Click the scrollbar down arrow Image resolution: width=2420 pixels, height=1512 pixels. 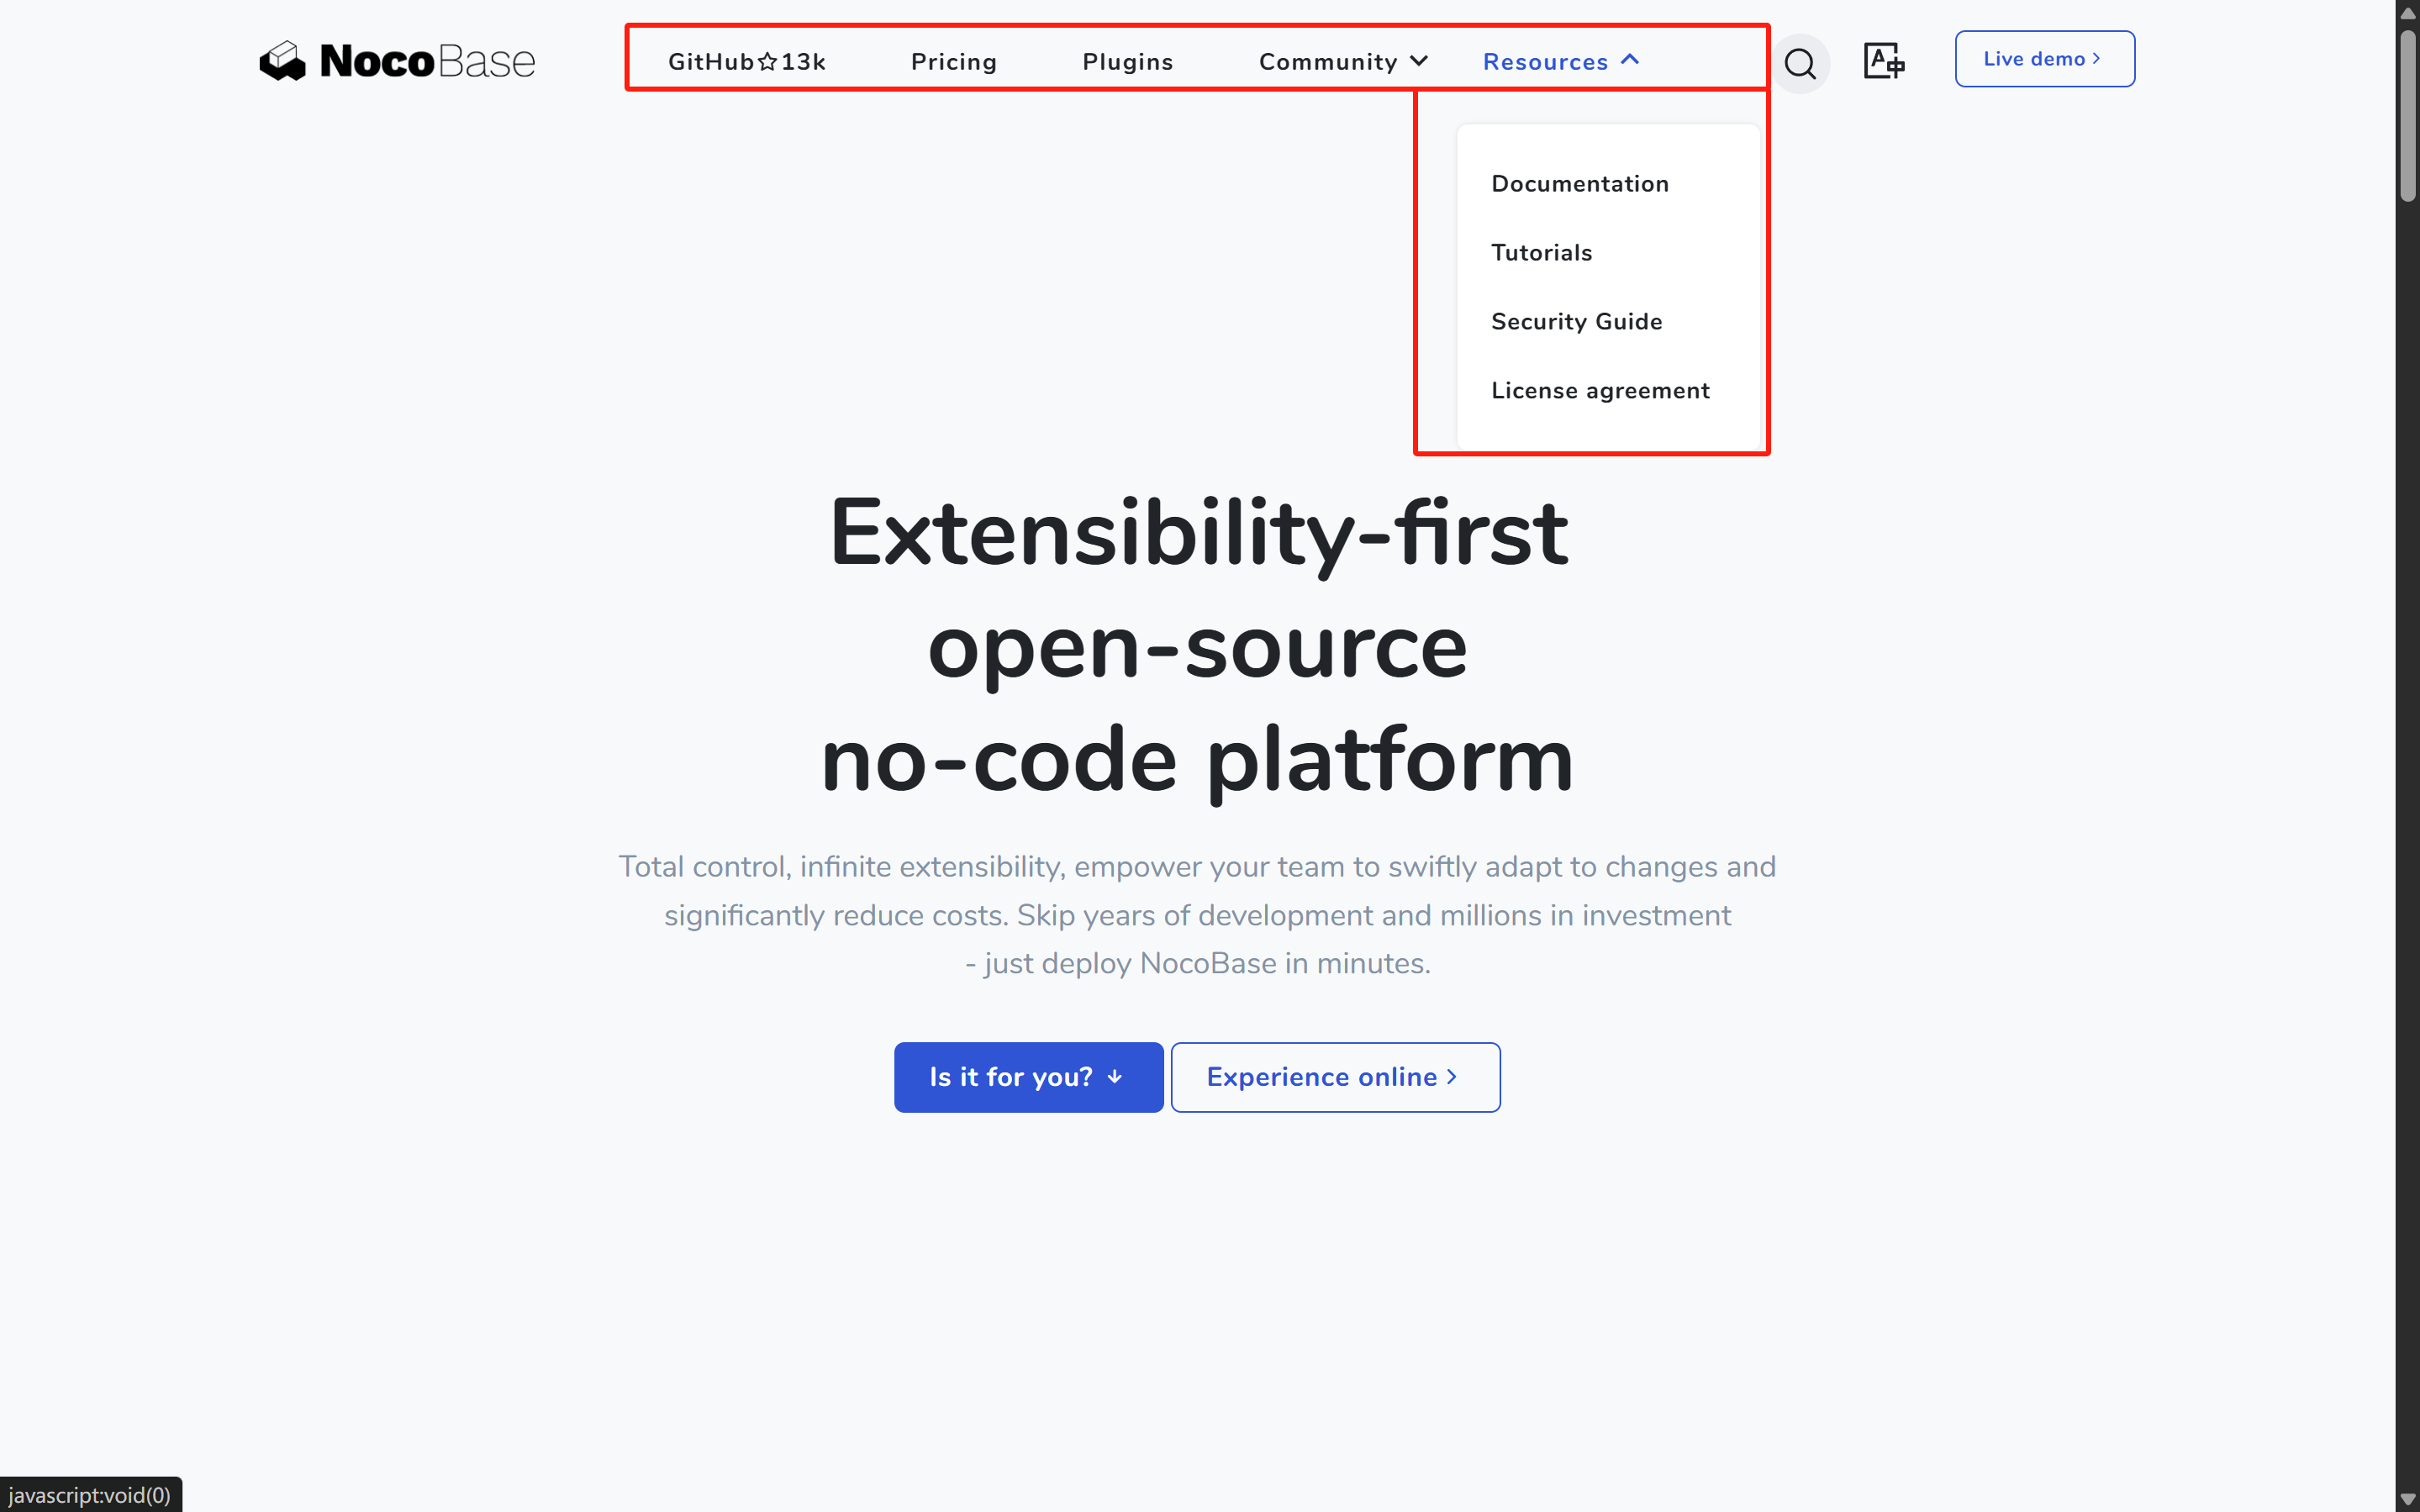tap(2407, 1499)
